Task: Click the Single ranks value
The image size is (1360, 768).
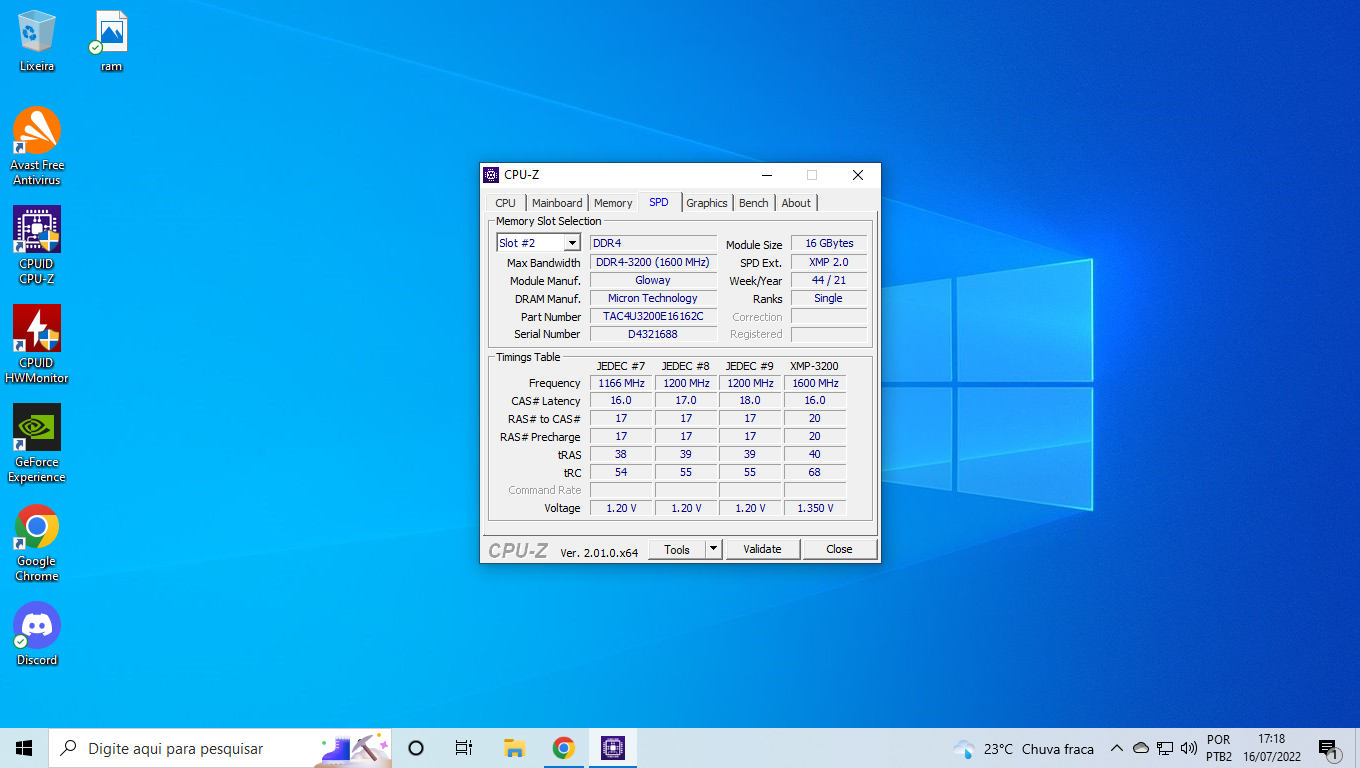Action: click(x=829, y=298)
